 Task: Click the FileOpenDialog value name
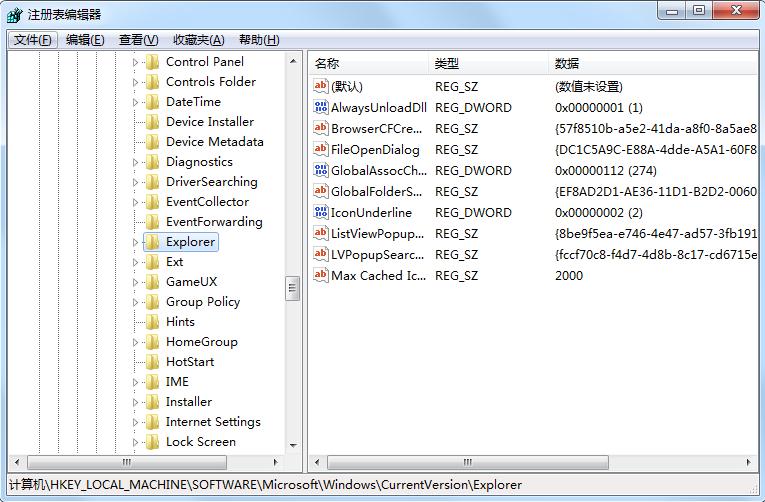tap(375, 149)
